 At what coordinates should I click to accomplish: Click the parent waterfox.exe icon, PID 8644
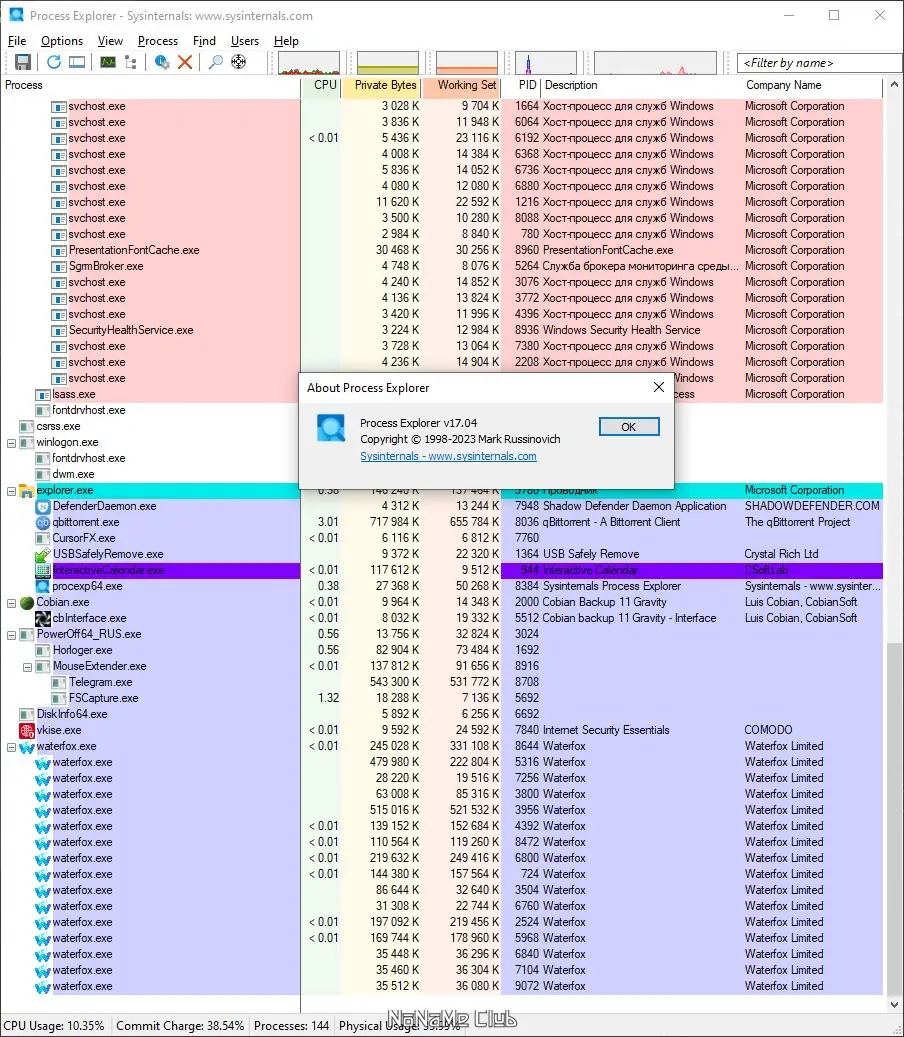click(26, 747)
